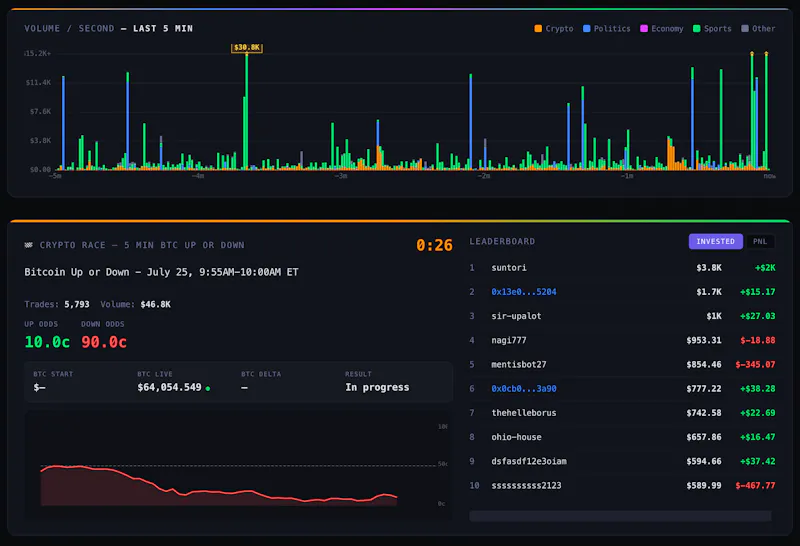
Task: Click the $11.4K y-axis label
Action: pos(39,82)
